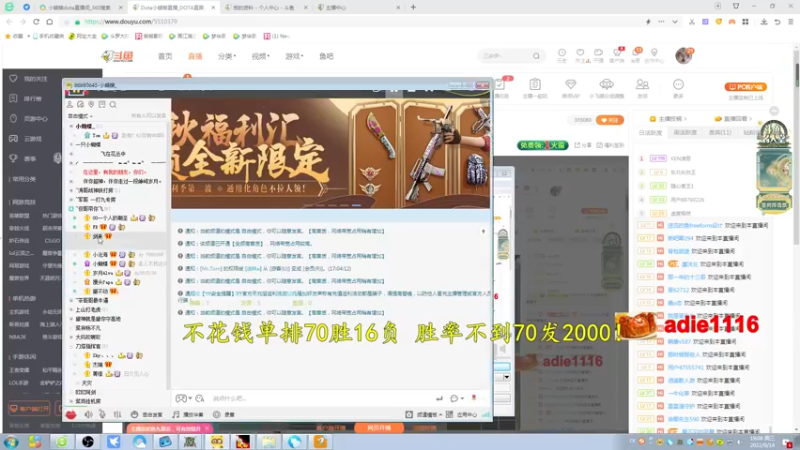Go to 鱼吧 in Douyu navigation
800x450 pixels.
(327, 56)
